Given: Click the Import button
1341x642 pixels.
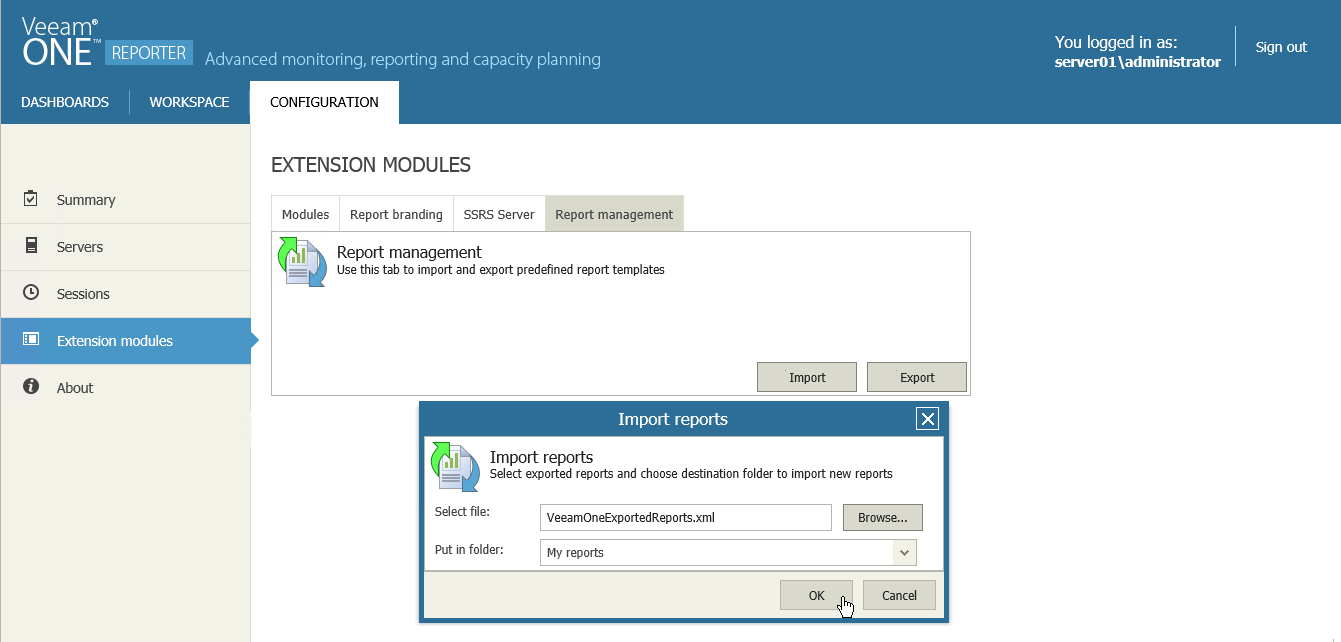Looking at the screenshot, I should coord(807,377).
